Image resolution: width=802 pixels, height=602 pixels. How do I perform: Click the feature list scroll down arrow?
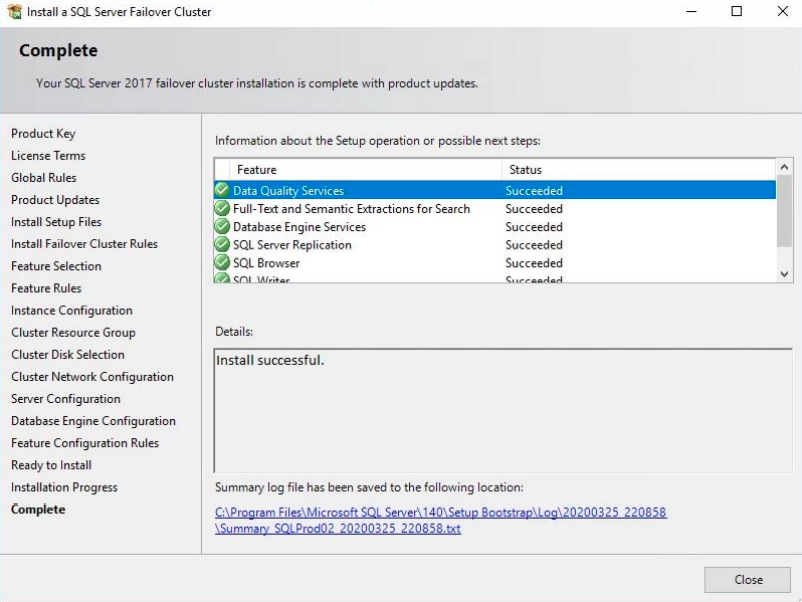[x=784, y=274]
